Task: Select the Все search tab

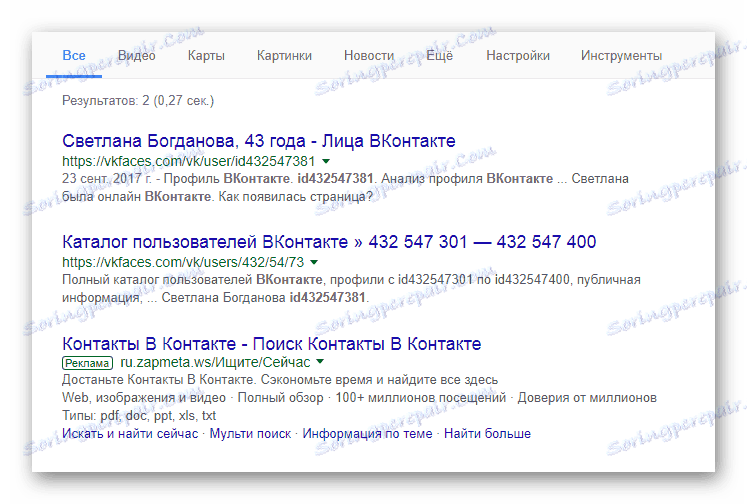Action: pyautogui.click(x=74, y=55)
